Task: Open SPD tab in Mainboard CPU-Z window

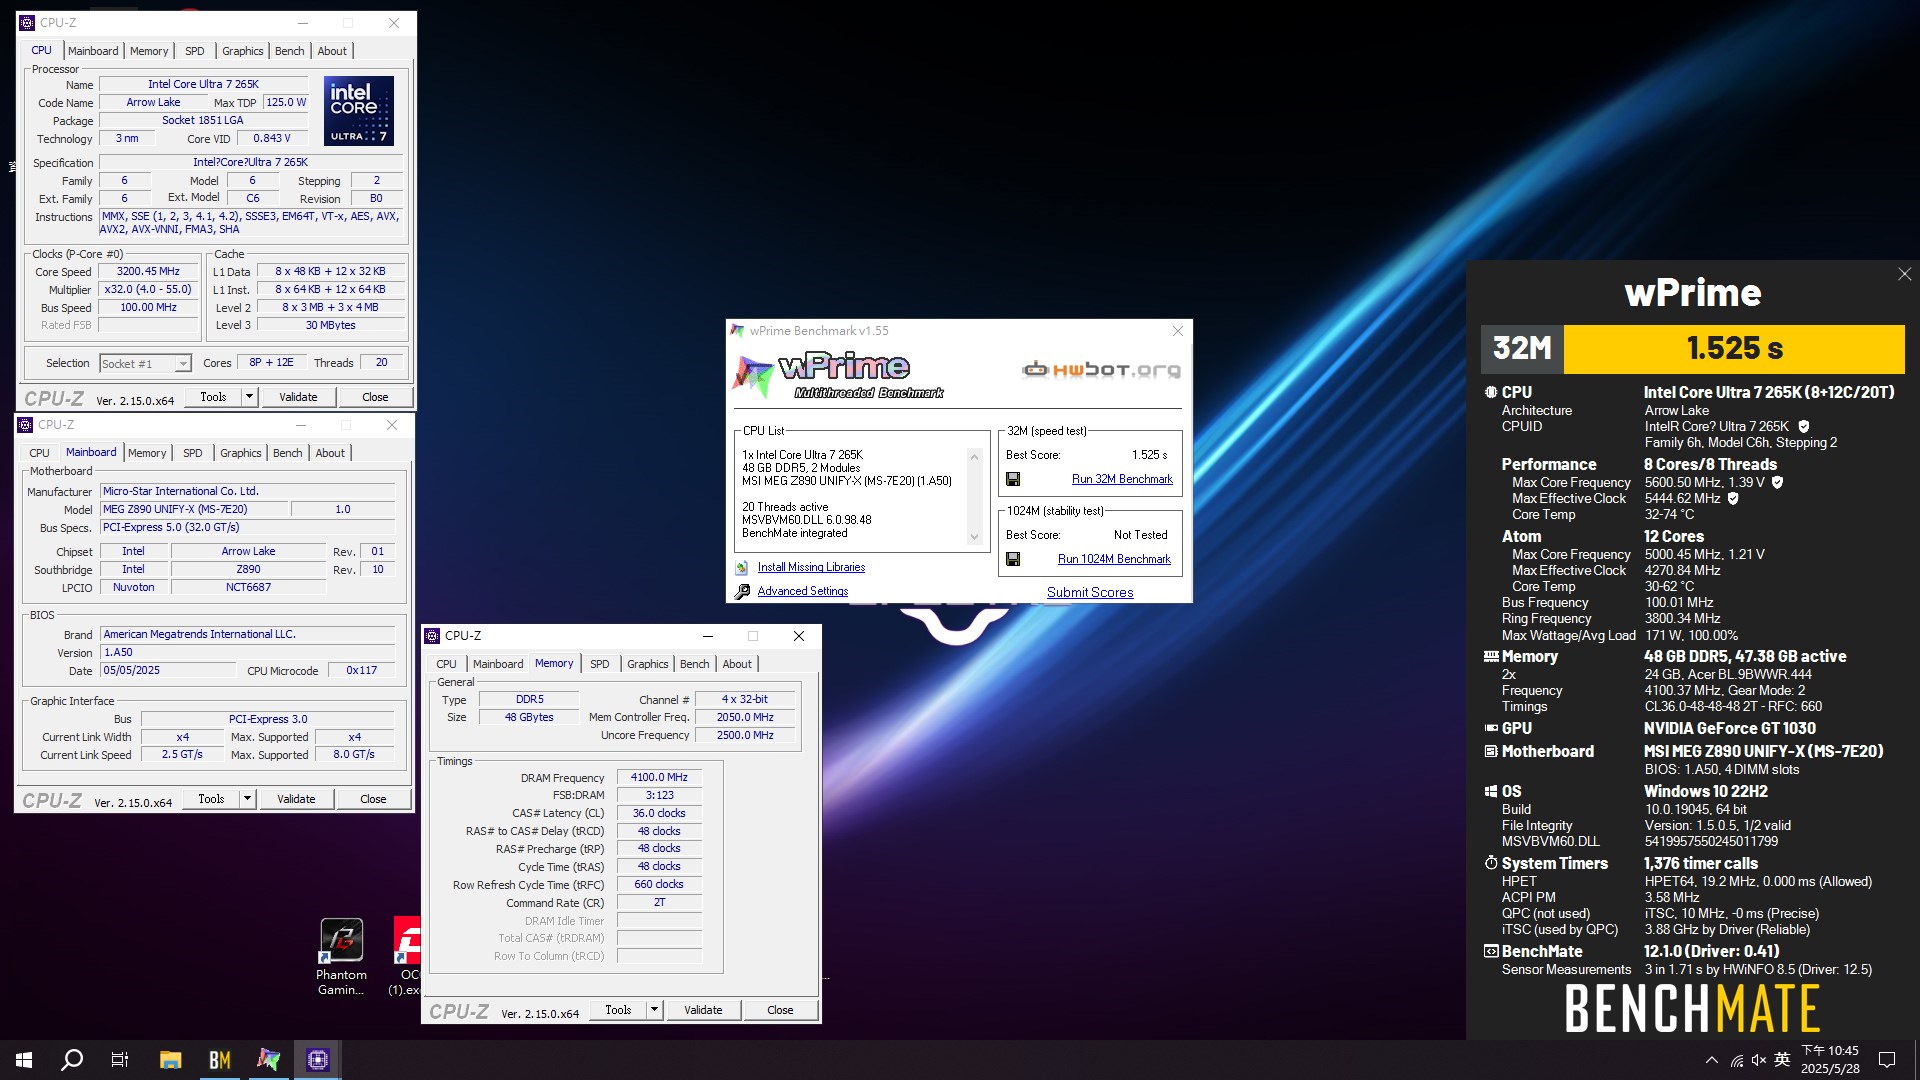Action: [x=193, y=453]
